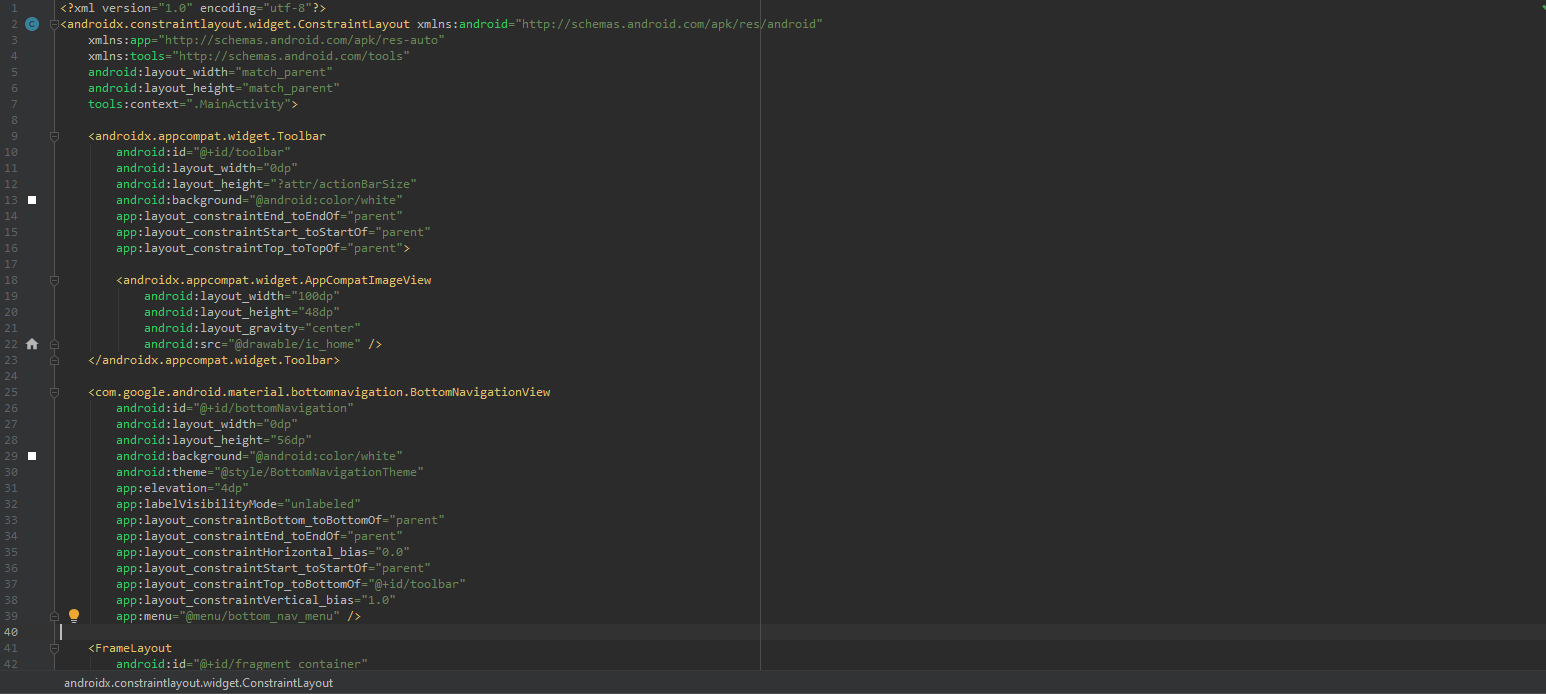Open white color swatch on line 29
This screenshot has height=694, width=1546.
point(32,456)
